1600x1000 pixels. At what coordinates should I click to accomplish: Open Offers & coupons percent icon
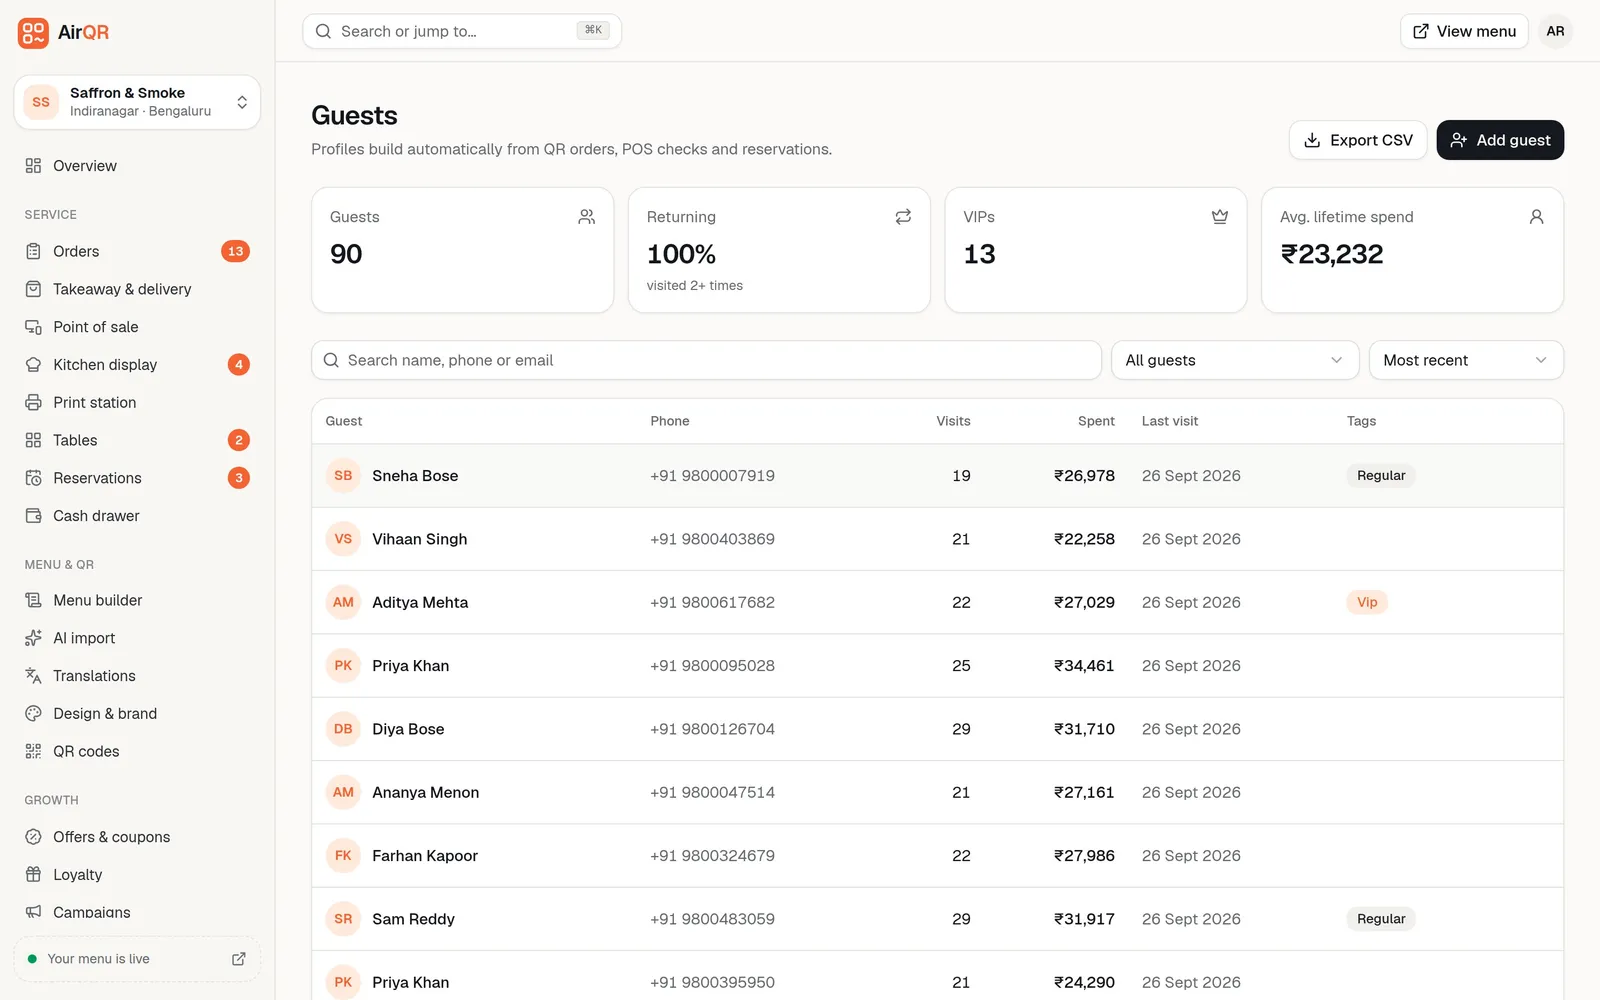click(33, 837)
